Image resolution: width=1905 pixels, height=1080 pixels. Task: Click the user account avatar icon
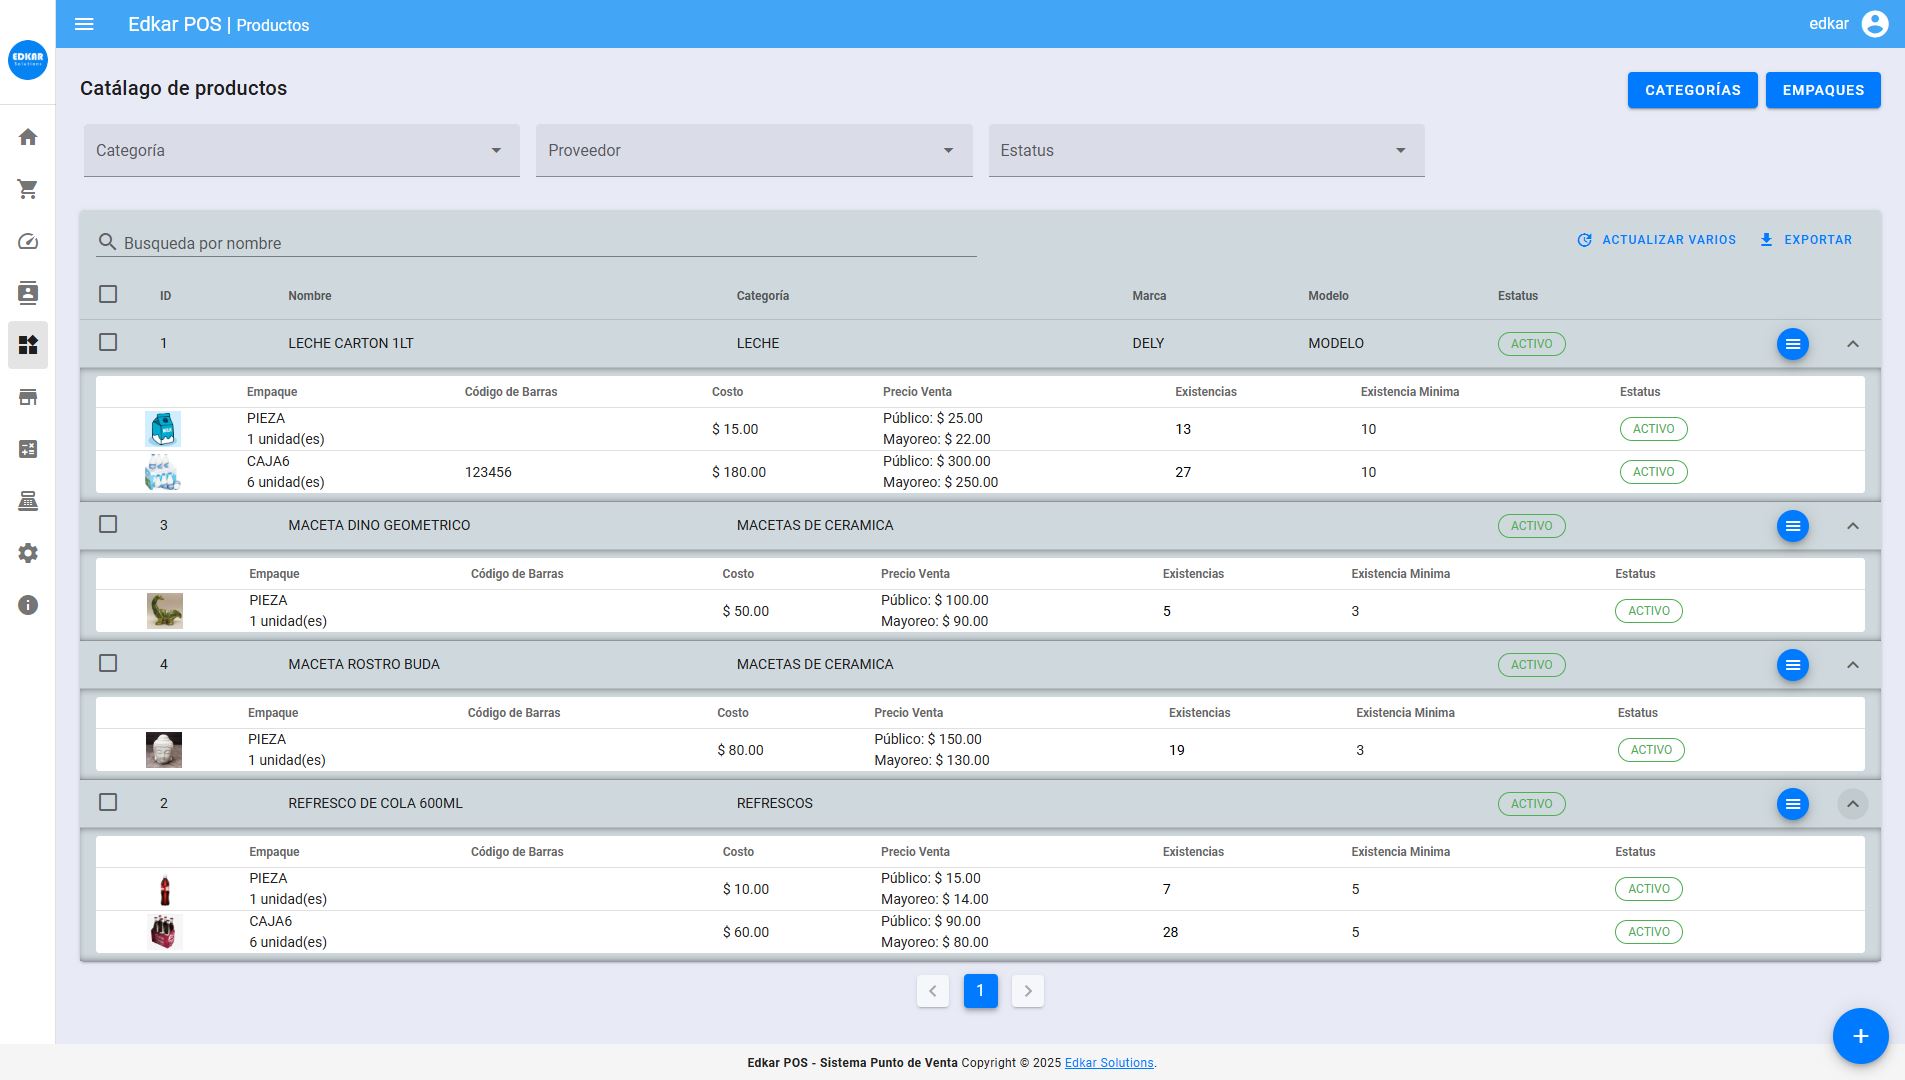(1874, 24)
